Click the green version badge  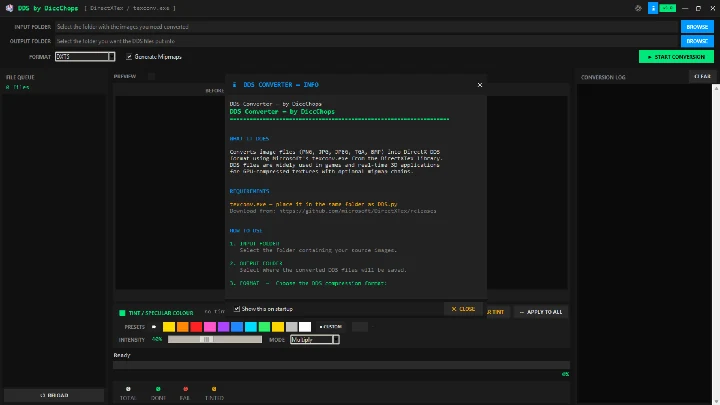click(668, 8)
